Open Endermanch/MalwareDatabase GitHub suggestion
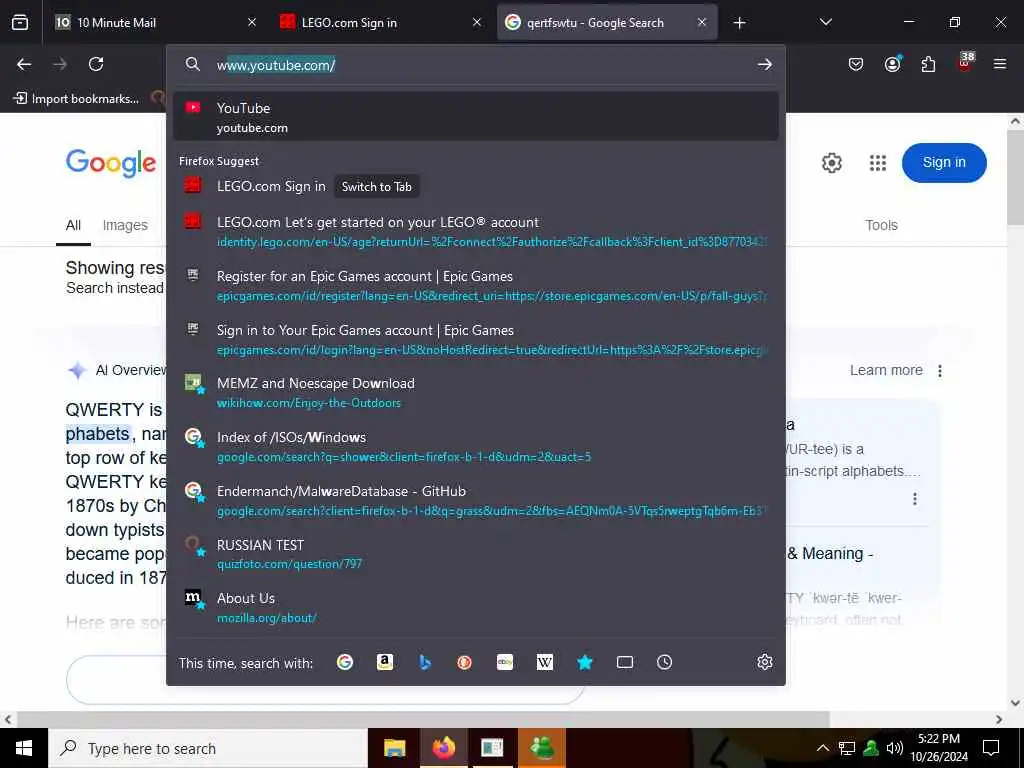This screenshot has width=1024, height=768. pos(475,500)
